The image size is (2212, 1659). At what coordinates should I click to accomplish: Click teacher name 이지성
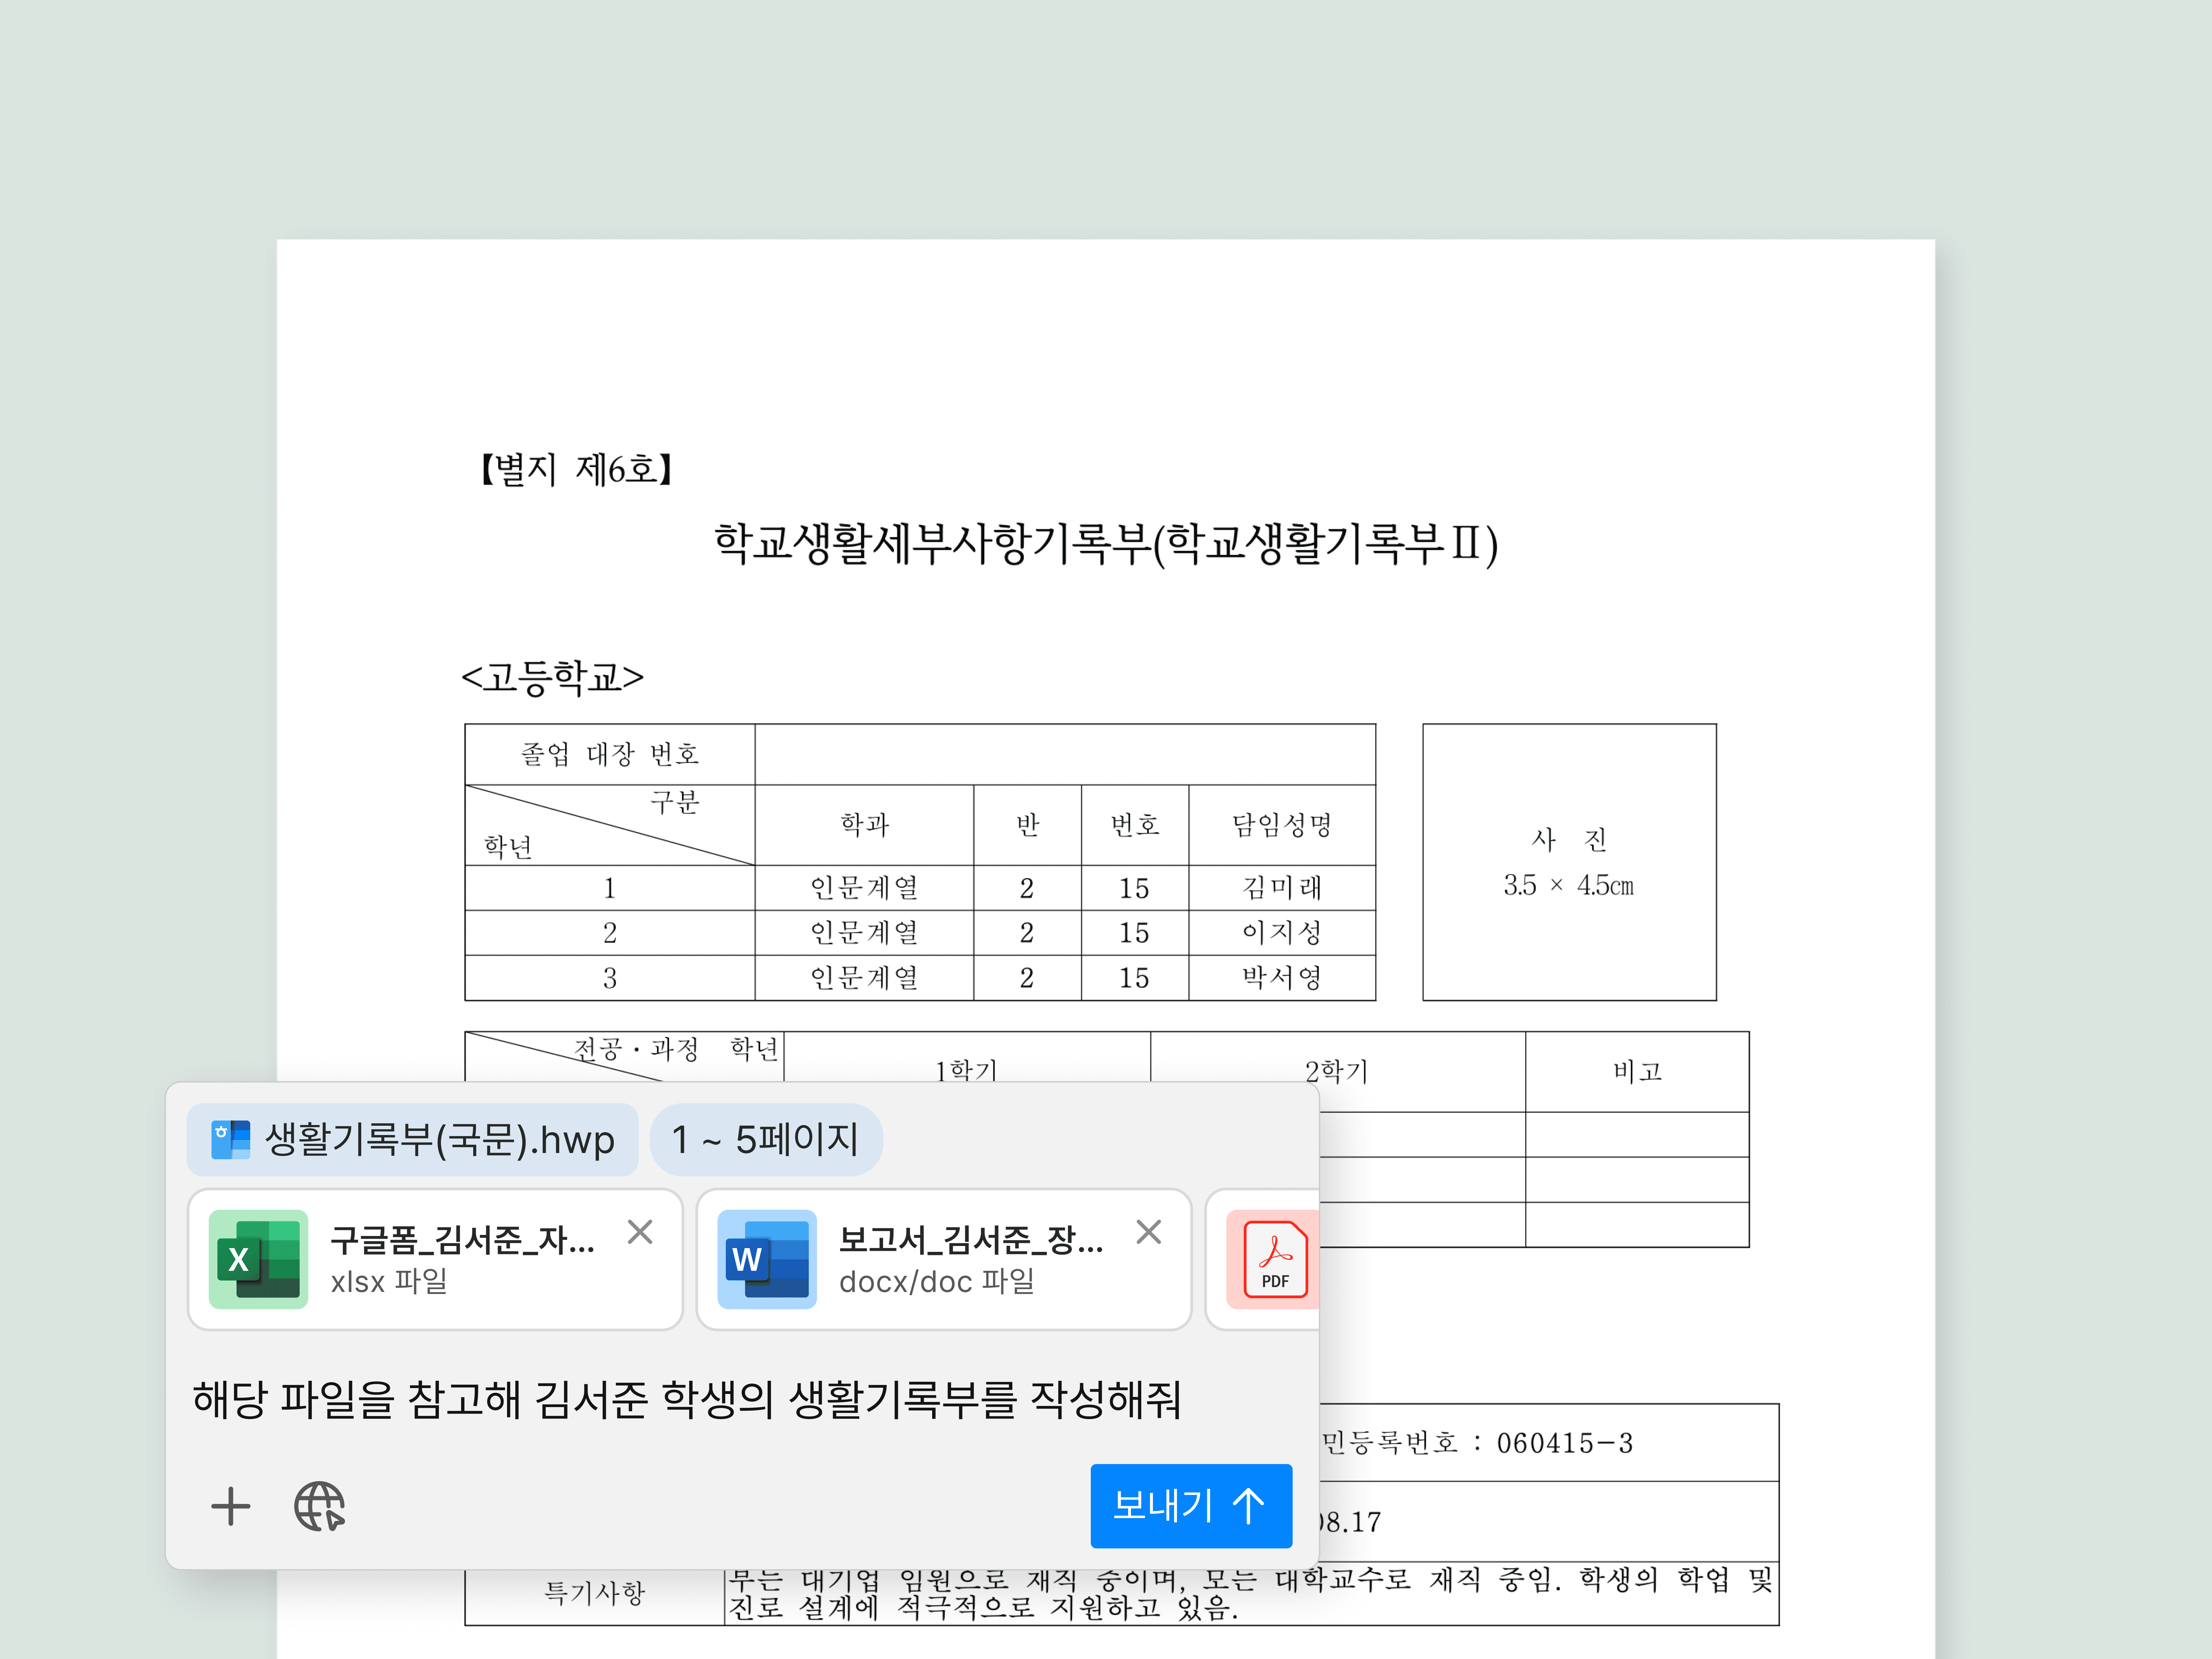pyautogui.click(x=1282, y=932)
